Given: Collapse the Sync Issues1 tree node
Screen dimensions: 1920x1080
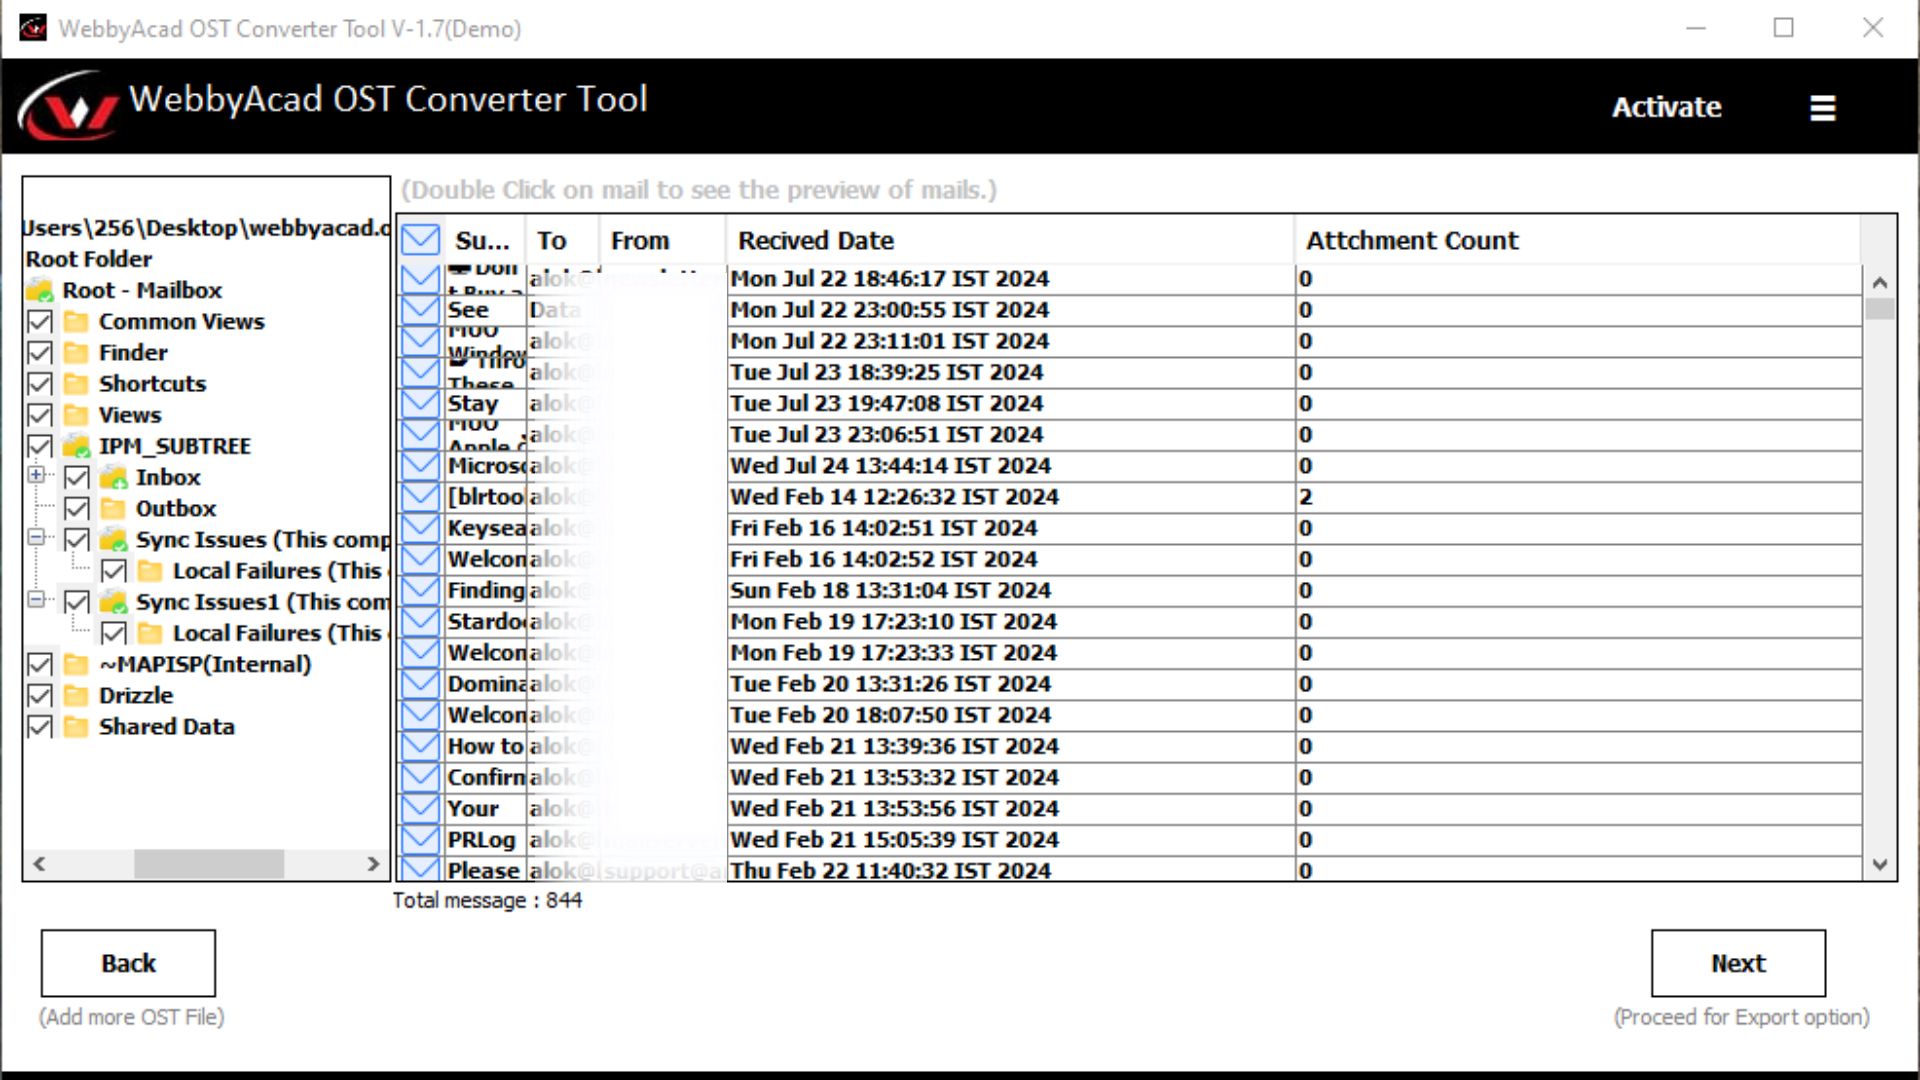Looking at the screenshot, I should pos(37,600).
